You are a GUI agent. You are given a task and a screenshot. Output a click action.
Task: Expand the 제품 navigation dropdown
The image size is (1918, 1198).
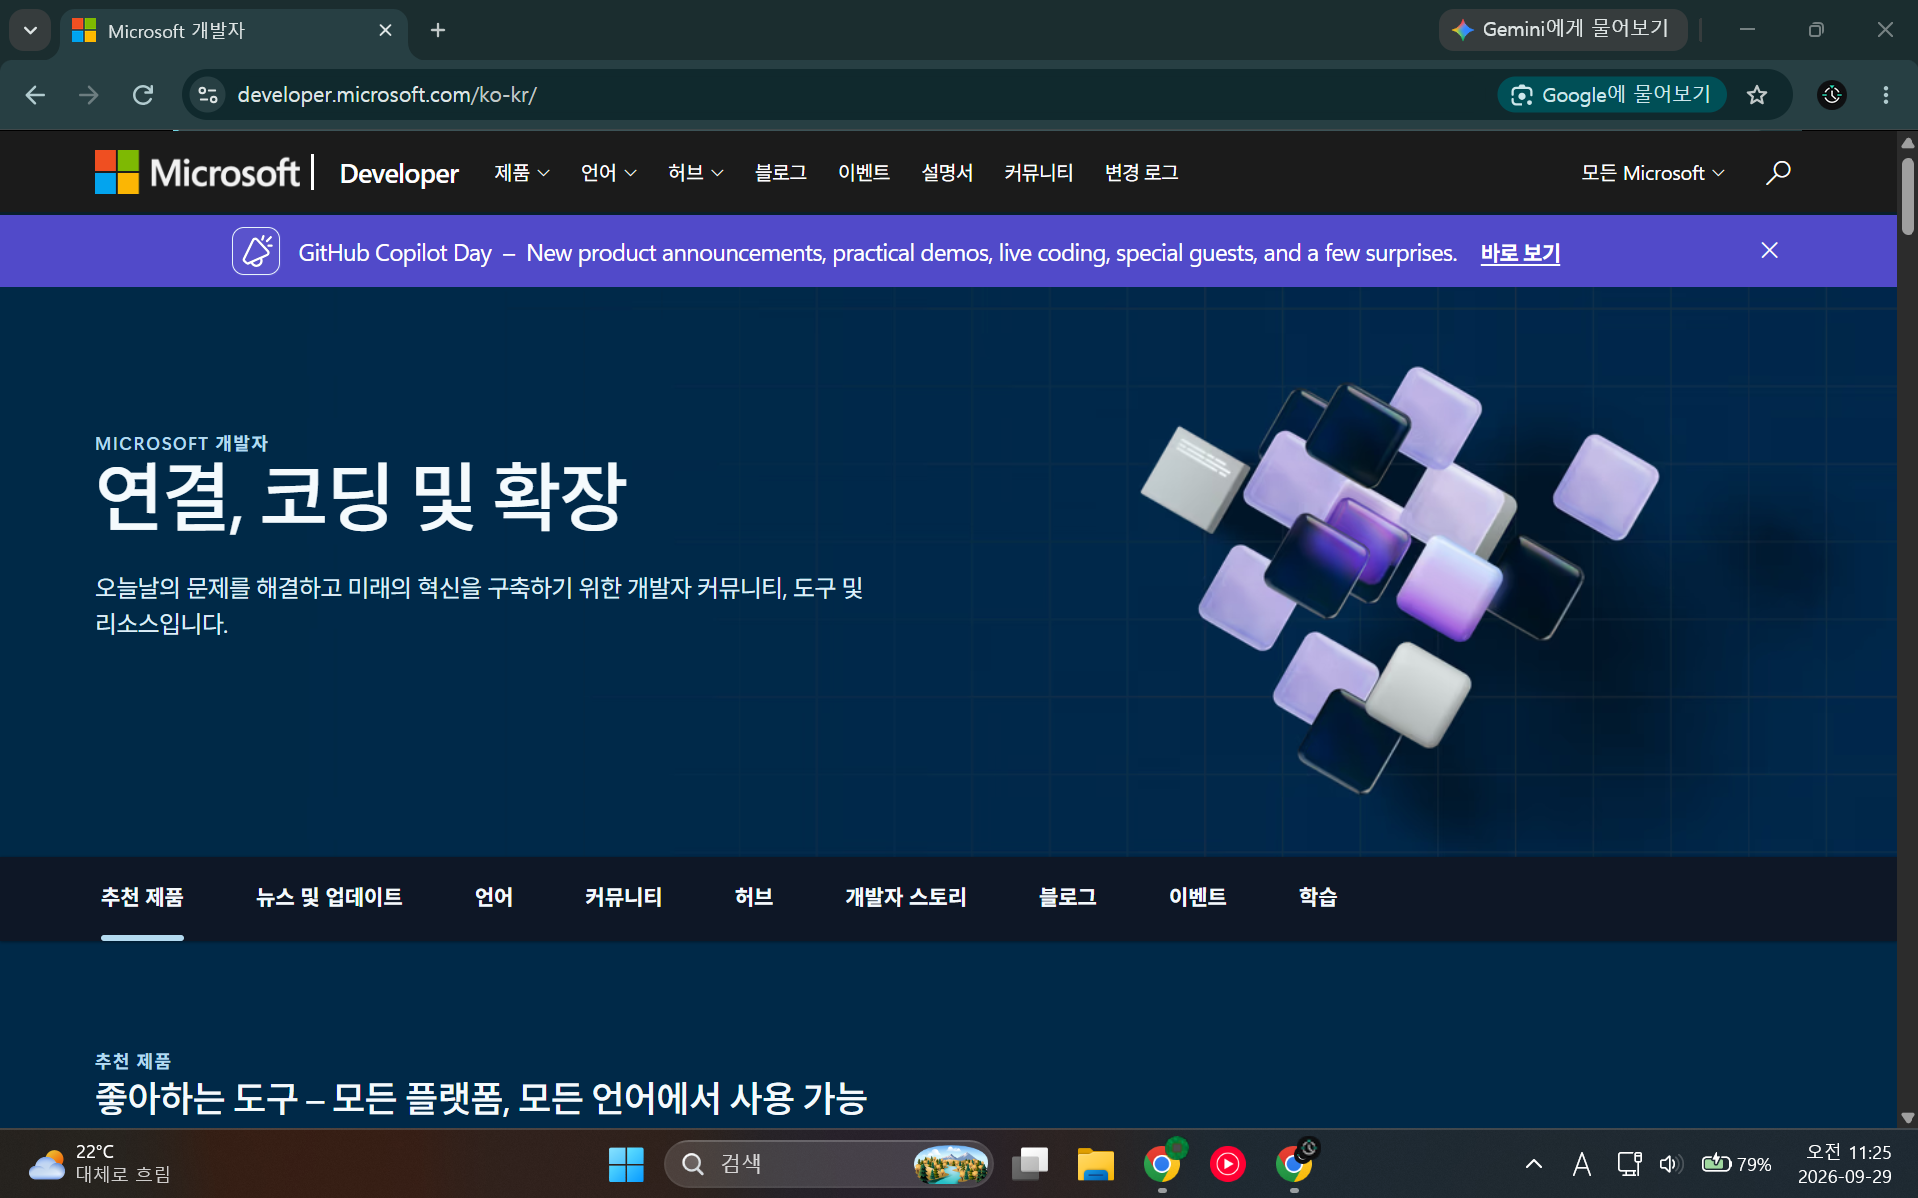(x=522, y=173)
